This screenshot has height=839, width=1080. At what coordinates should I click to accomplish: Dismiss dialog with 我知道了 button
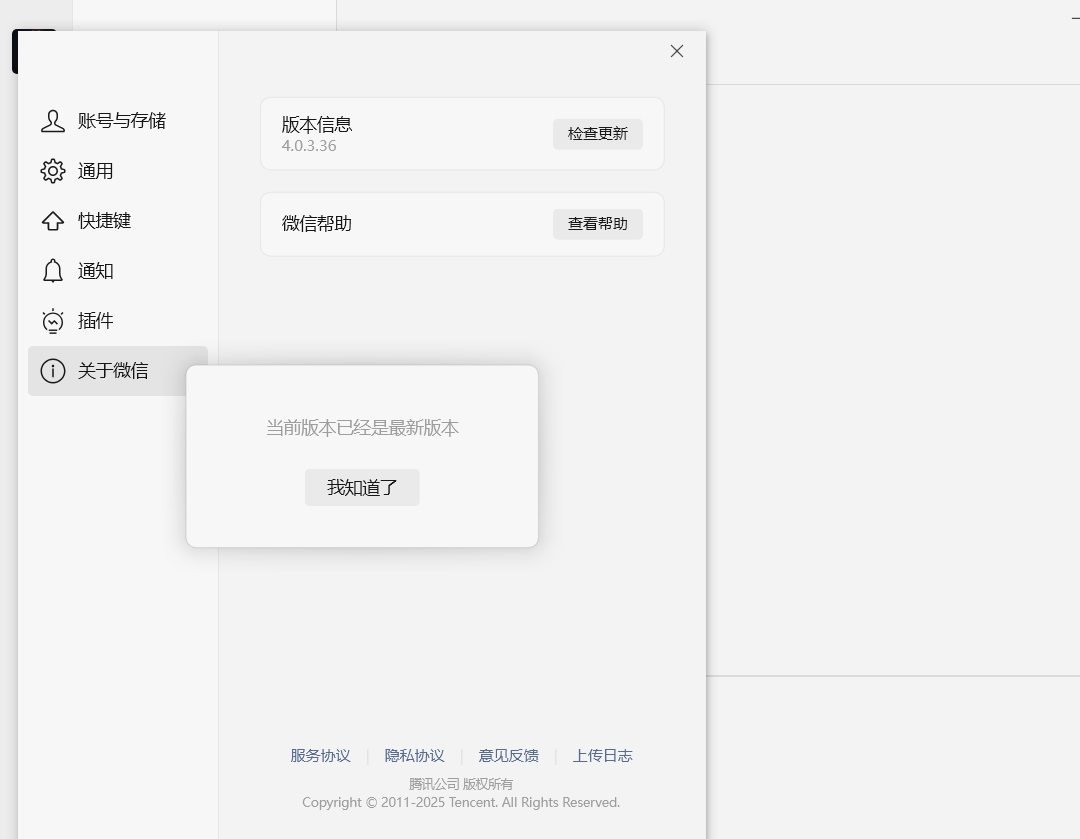(x=362, y=488)
